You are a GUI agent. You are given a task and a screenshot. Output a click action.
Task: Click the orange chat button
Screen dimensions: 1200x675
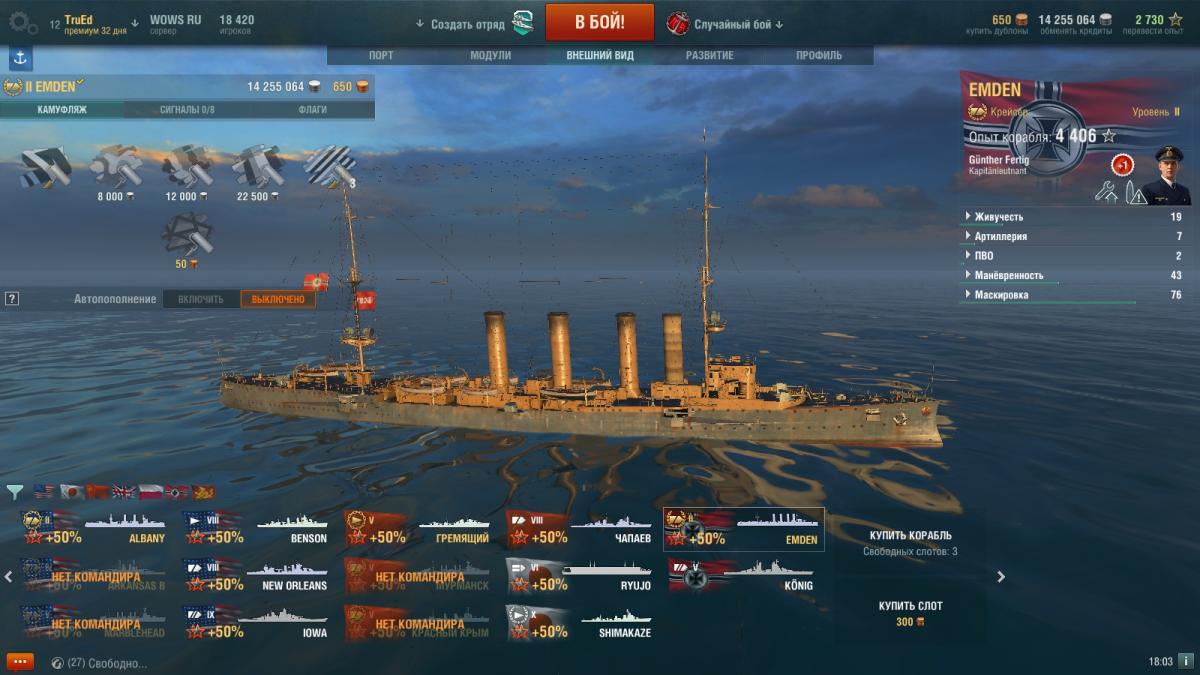point(20,662)
